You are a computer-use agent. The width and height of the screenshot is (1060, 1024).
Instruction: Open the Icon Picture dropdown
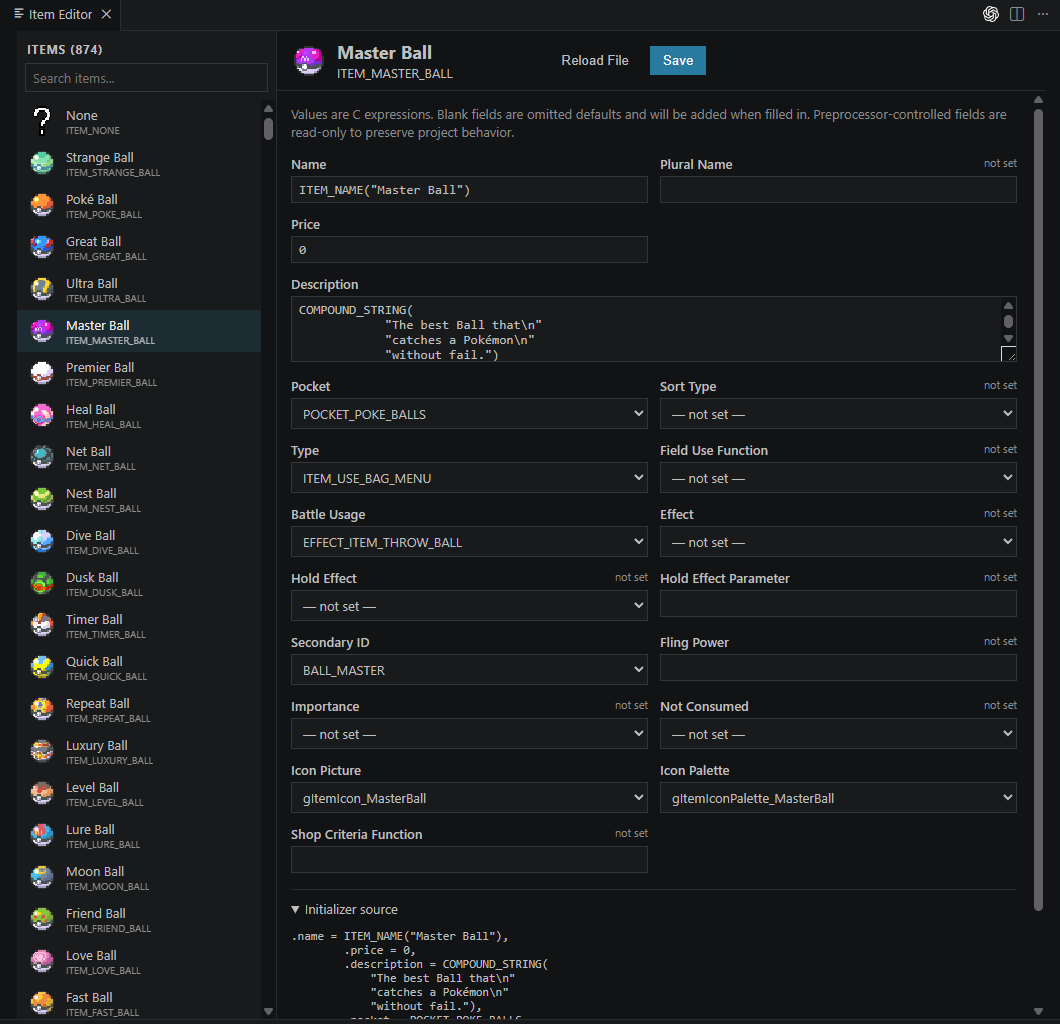[x=469, y=798]
